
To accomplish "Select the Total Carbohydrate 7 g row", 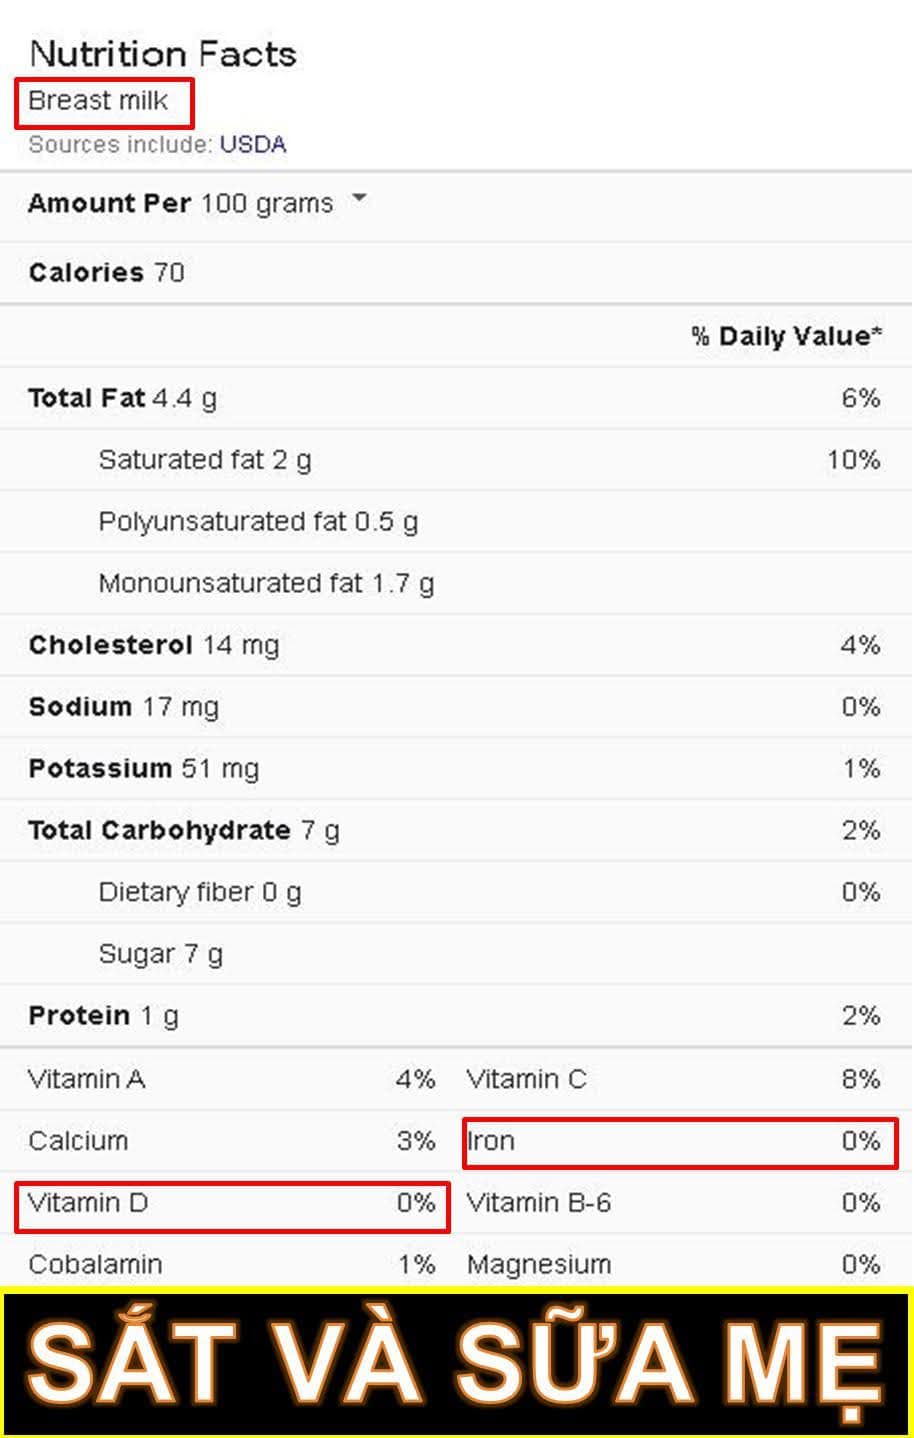I will pos(456,830).
